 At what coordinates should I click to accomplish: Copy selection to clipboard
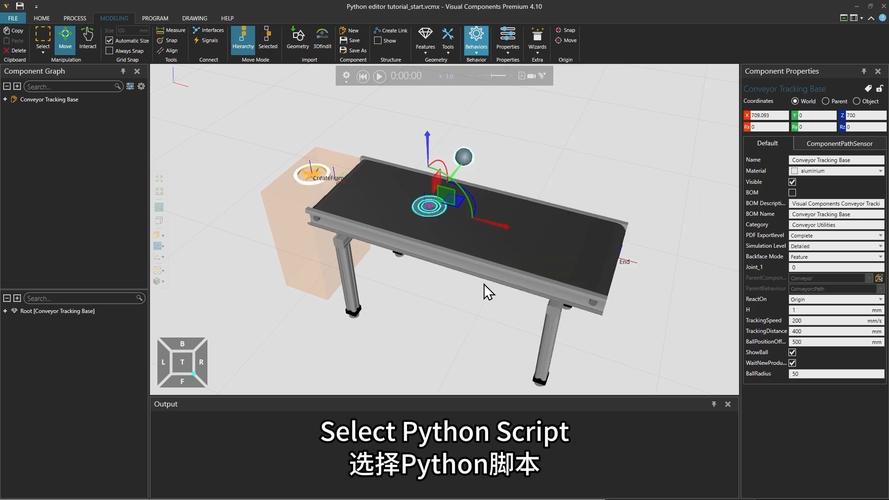14,31
